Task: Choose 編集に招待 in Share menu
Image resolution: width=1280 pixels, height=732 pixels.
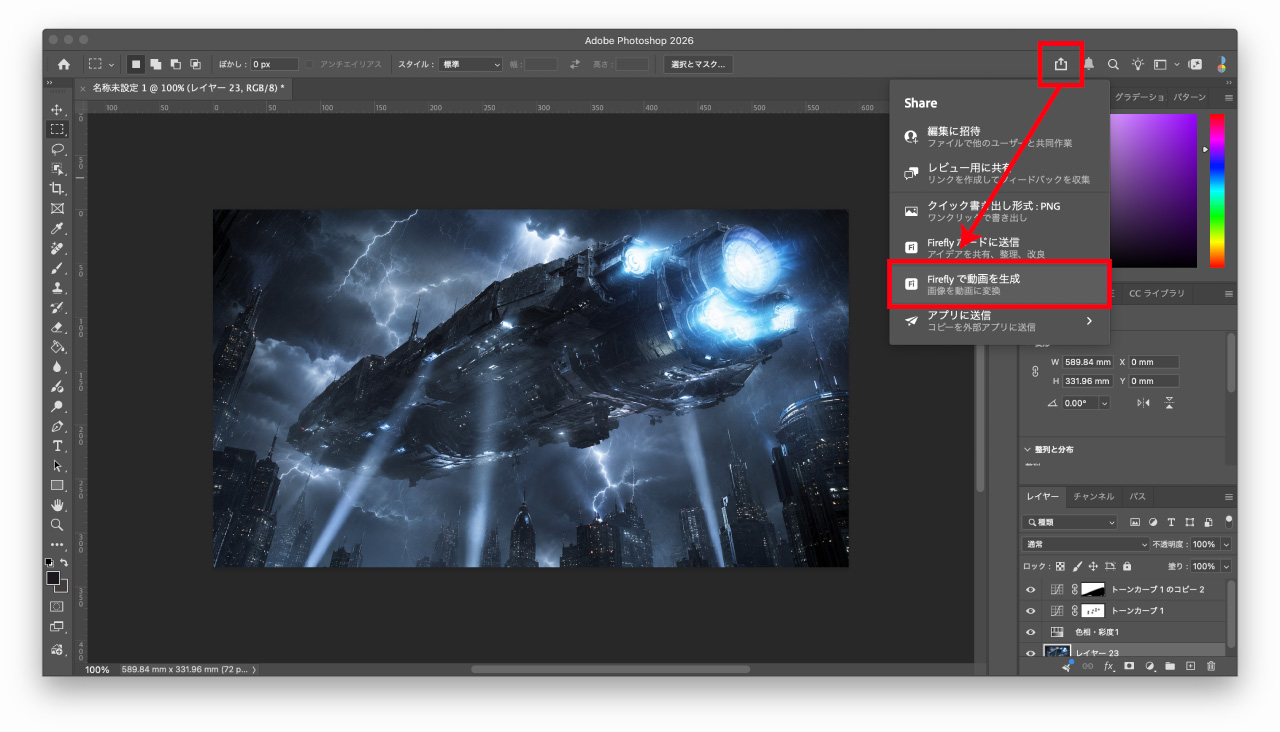Action: [x=1000, y=136]
